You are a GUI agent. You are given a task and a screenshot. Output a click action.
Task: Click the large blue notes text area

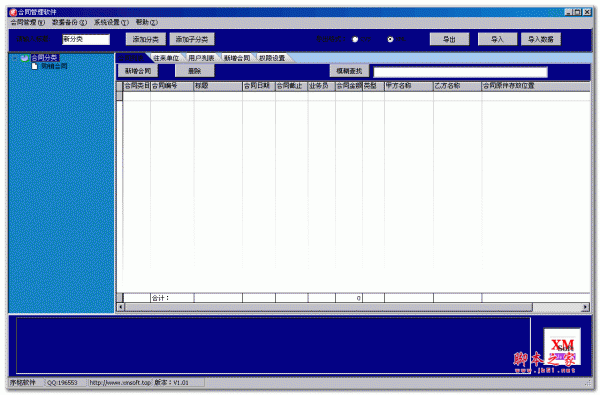(x=273, y=346)
